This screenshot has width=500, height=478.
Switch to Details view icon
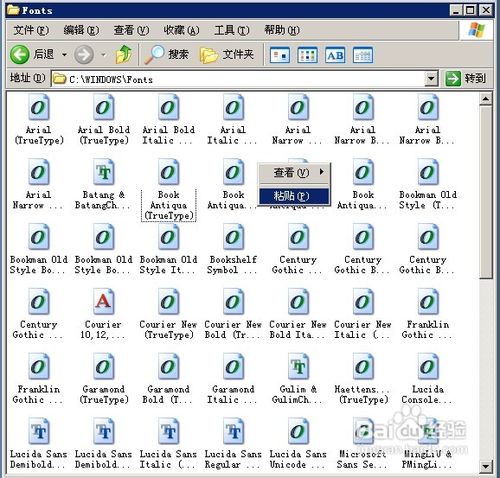(363, 55)
